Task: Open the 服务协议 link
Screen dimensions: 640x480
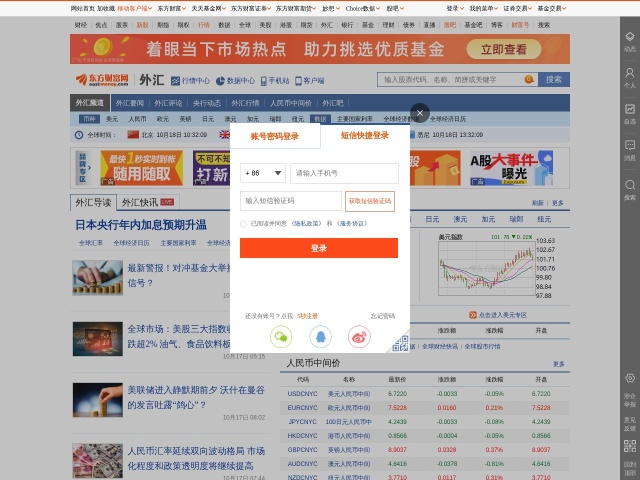Action: pyautogui.click(x=352, y=223)
